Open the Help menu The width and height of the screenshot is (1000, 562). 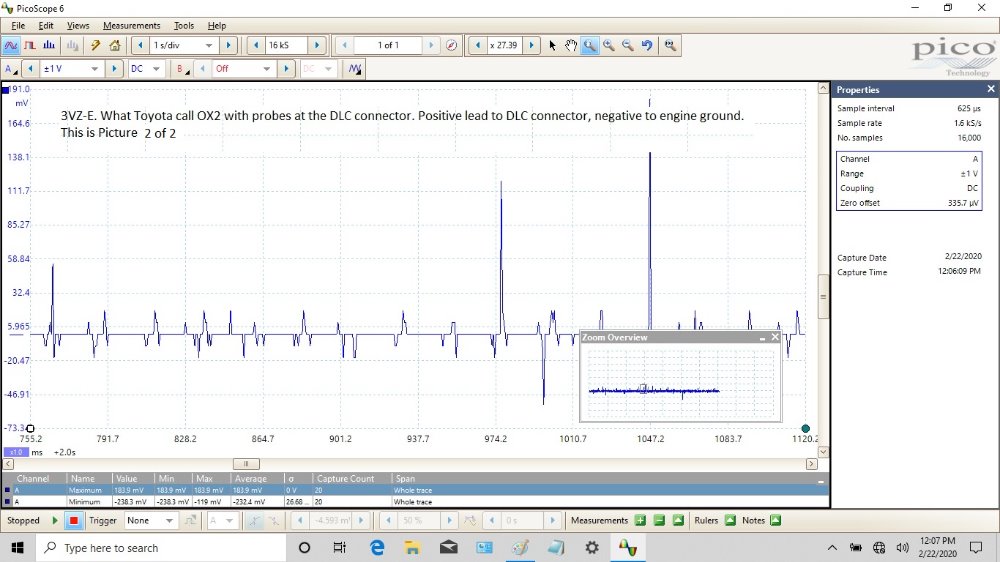tap(217, 26)
